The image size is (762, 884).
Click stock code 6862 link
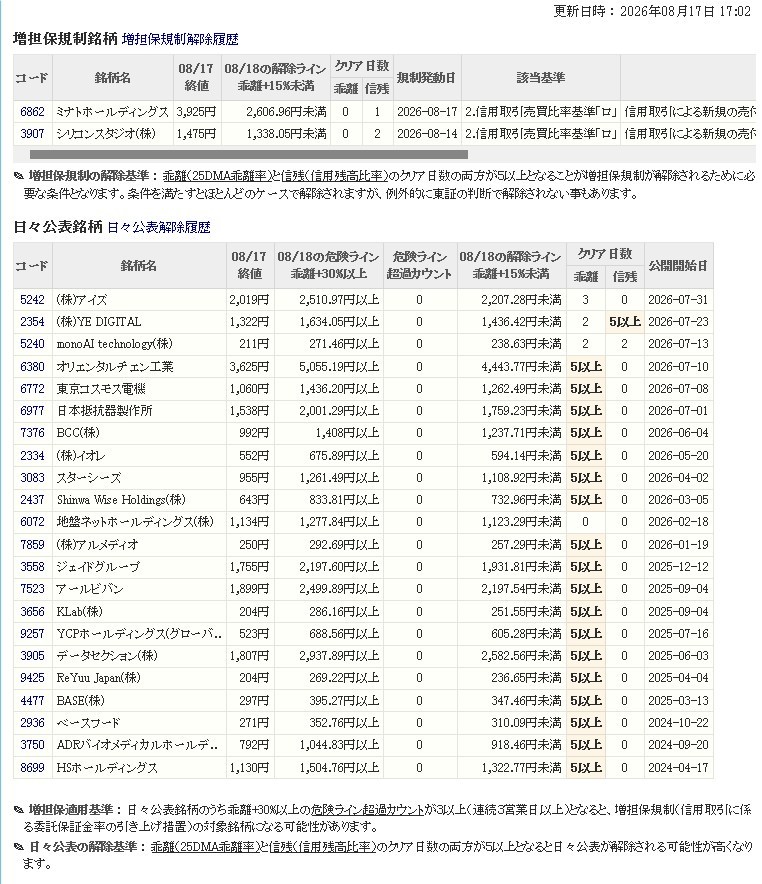point(32,112)
